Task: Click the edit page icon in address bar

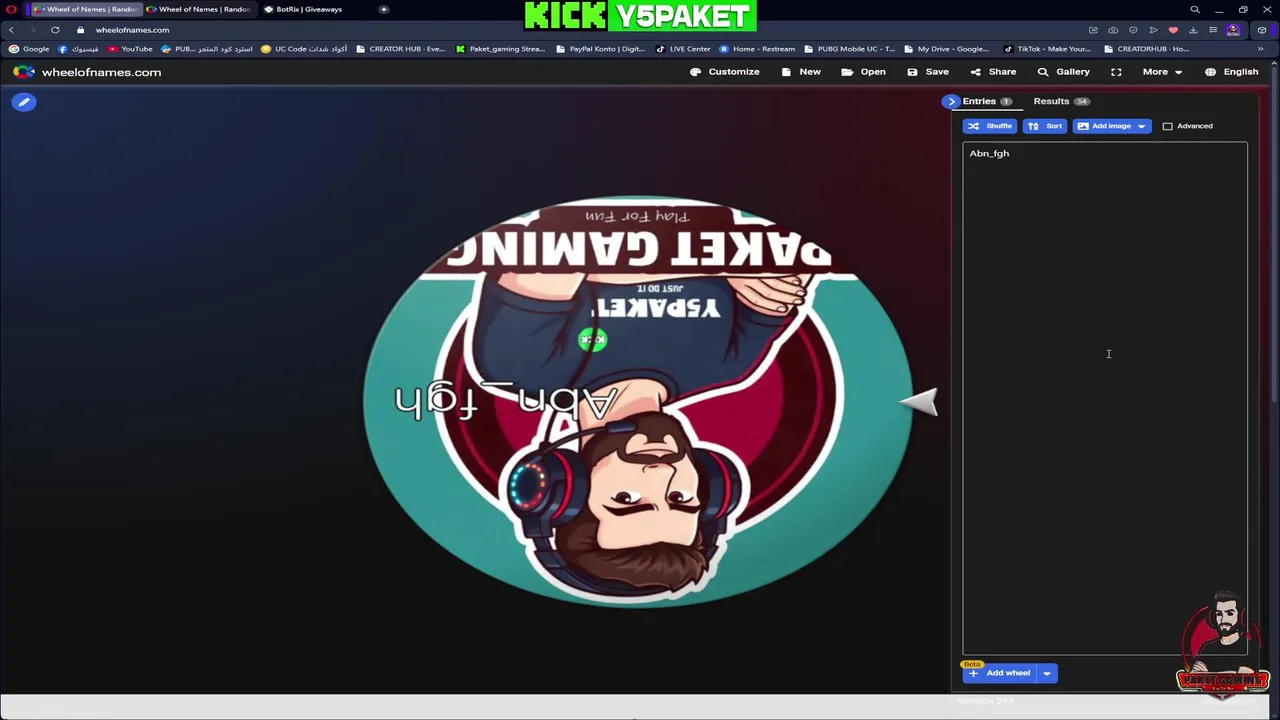Action: (x=1093, y=30)
